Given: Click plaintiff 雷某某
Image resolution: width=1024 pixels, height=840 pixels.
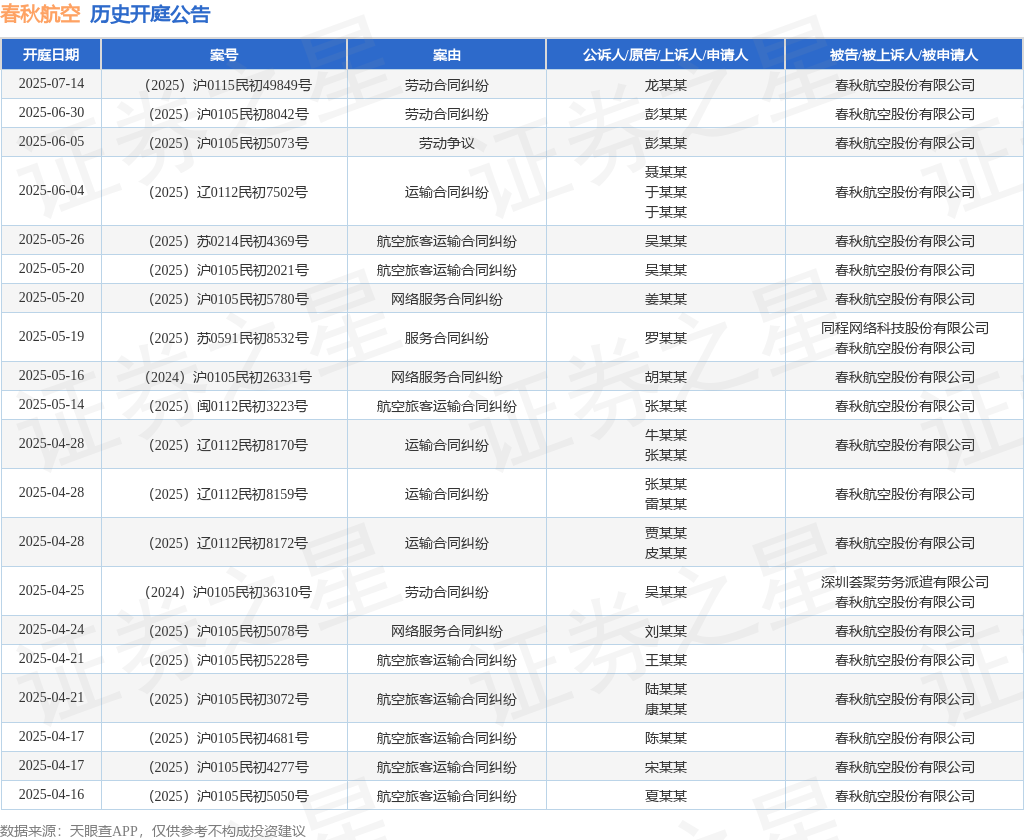Looking at the screenshot, I should 665,504.
